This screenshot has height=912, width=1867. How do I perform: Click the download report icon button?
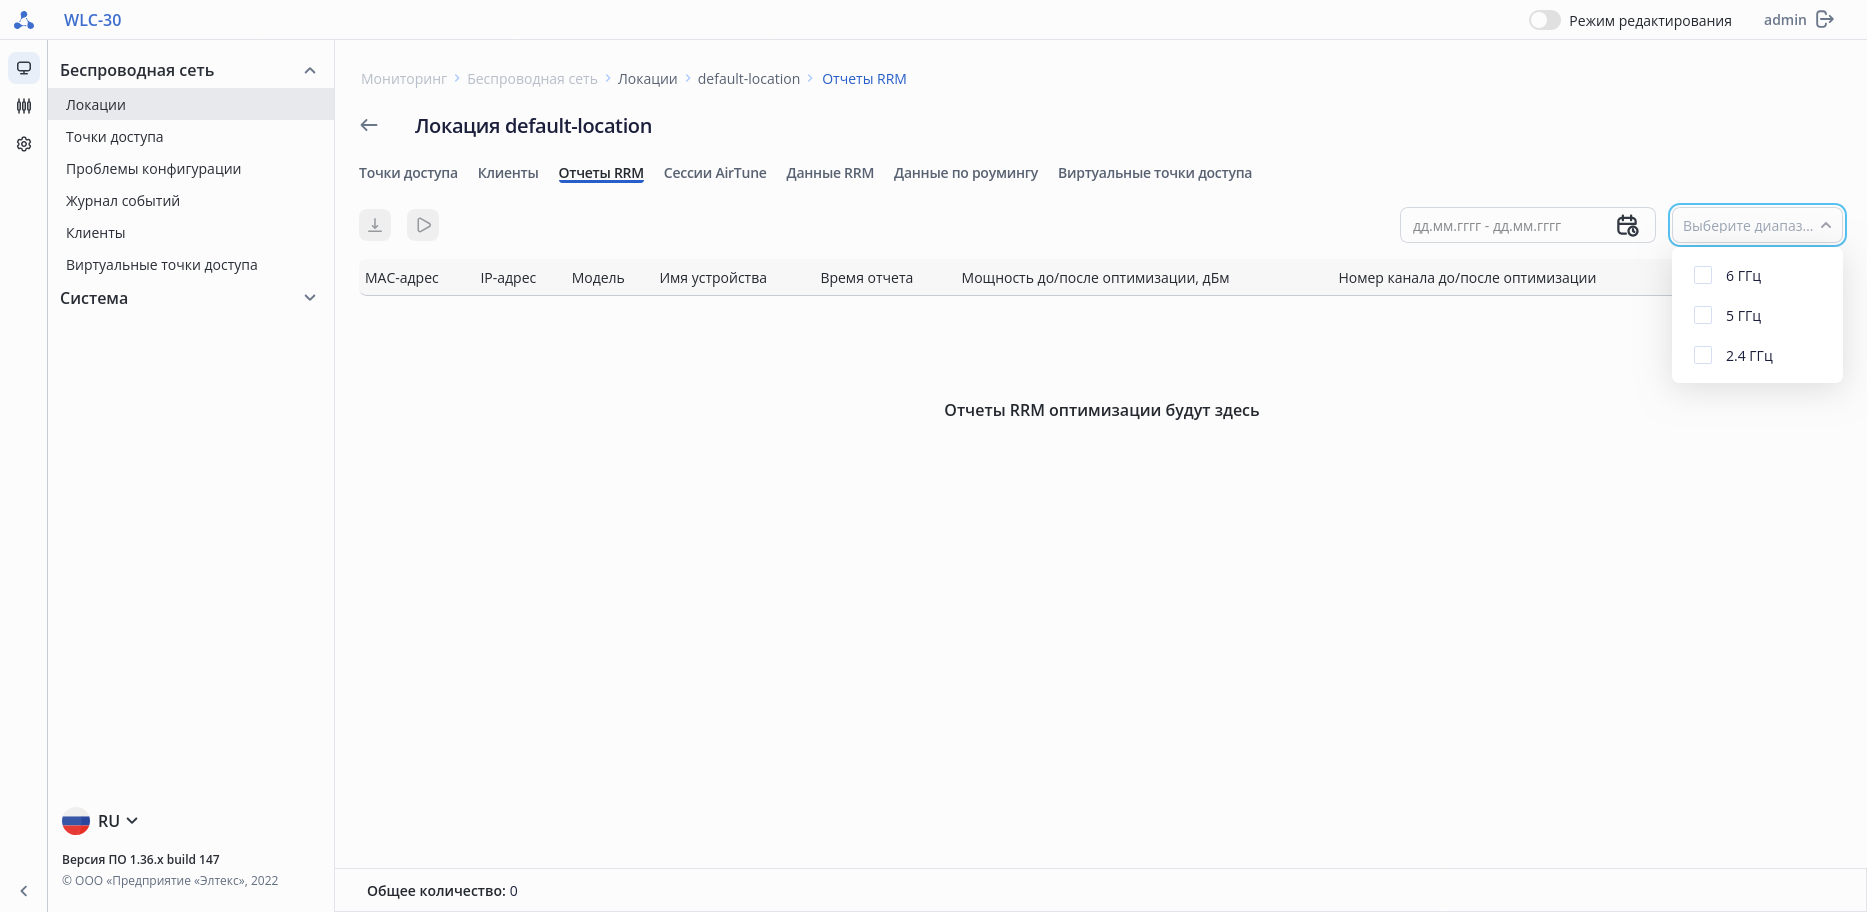[x=375, y=225]
